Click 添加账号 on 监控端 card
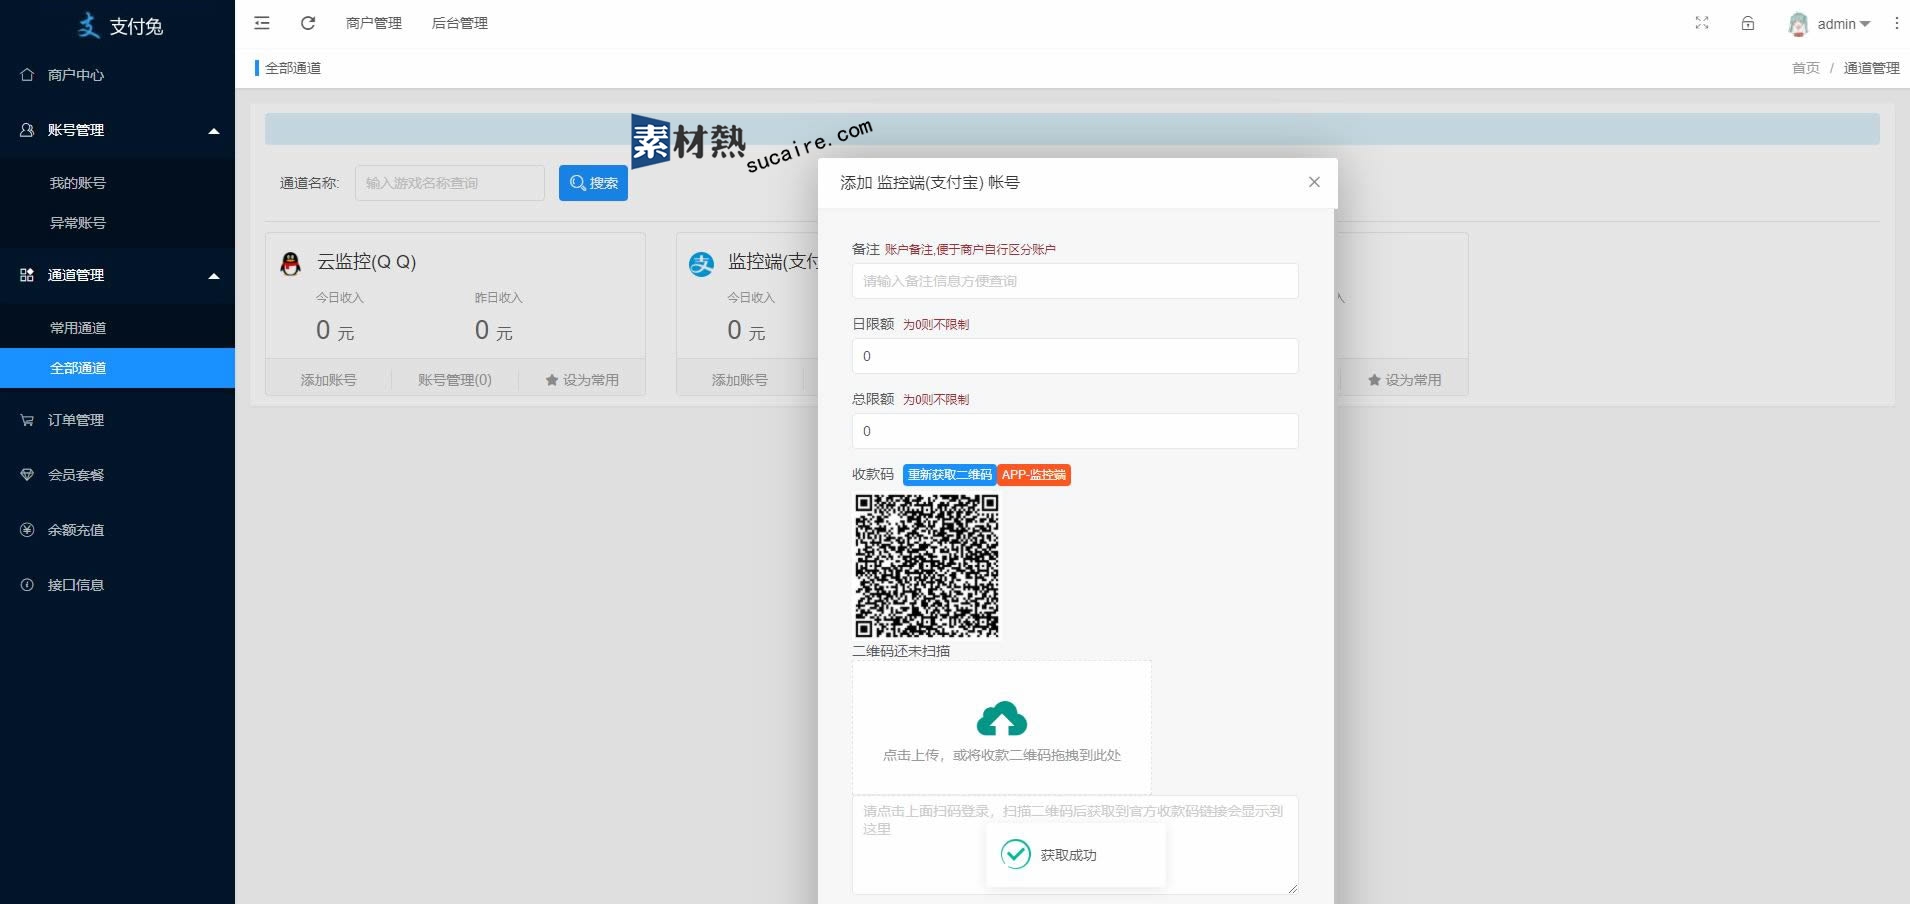 click(x=740, y=380)
